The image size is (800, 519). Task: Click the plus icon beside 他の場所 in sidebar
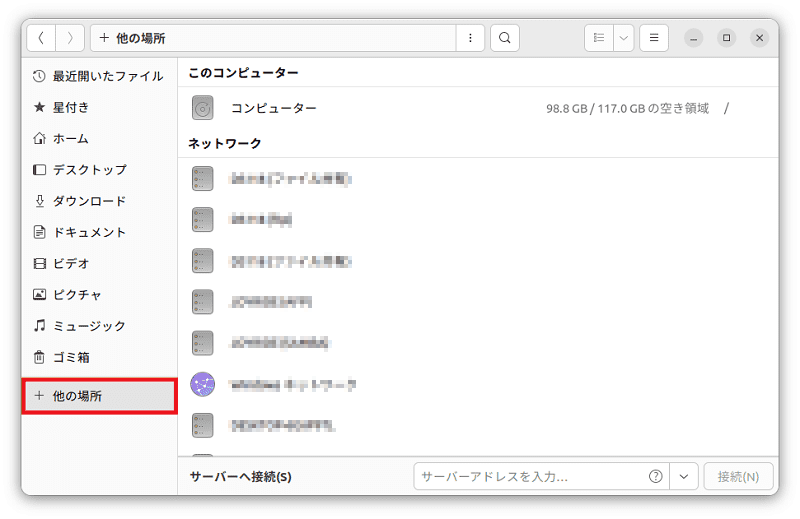(39, 396)
